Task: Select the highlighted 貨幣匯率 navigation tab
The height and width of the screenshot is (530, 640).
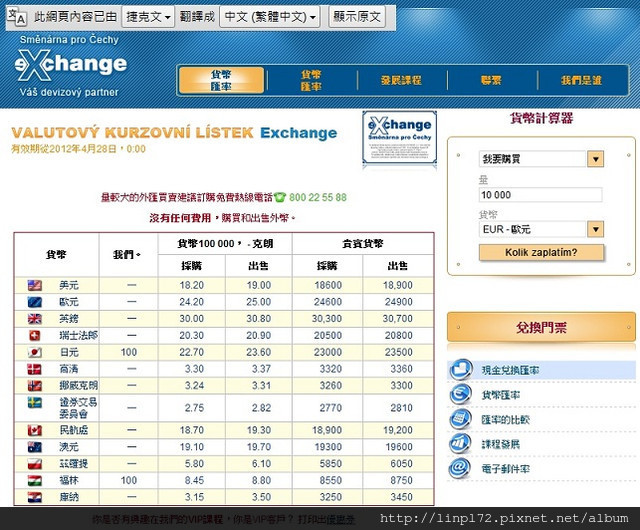Action: 221,80
